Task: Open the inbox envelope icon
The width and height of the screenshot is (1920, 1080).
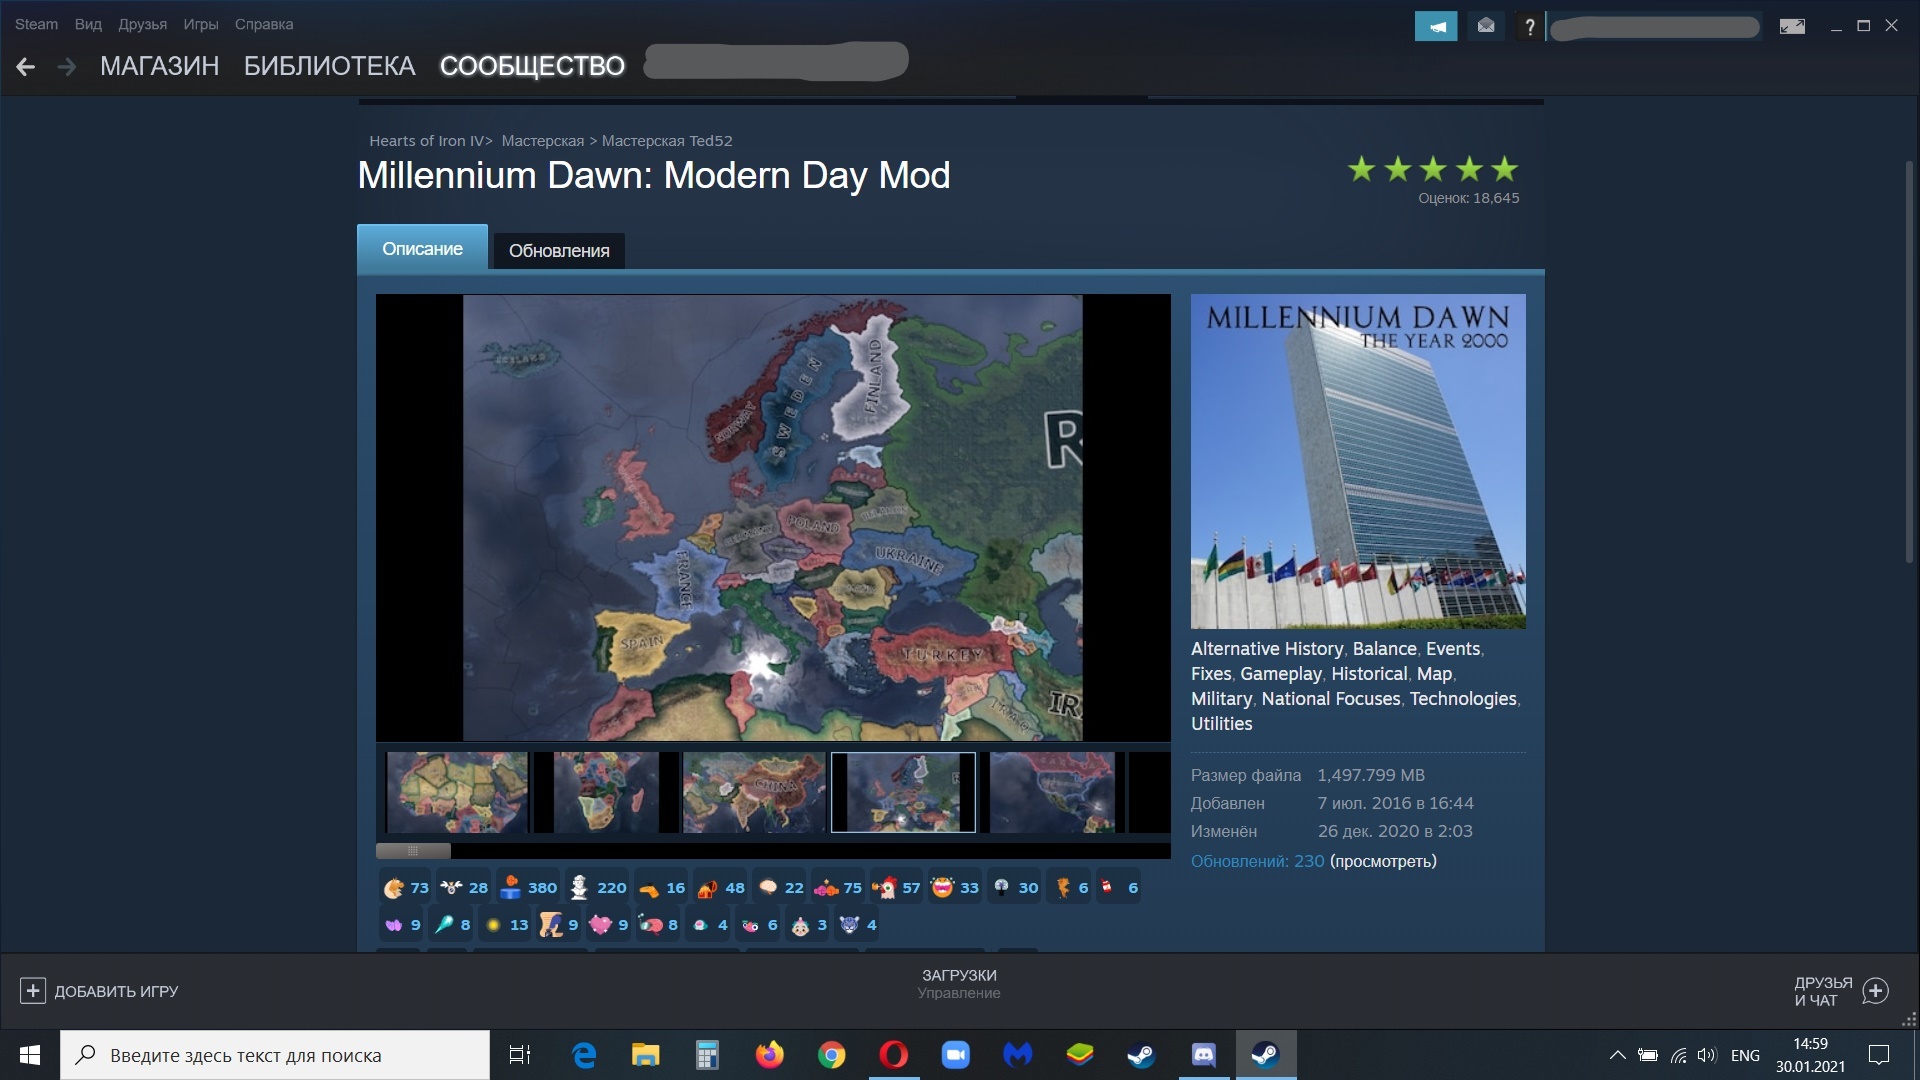Action: tap(1486, 27)
